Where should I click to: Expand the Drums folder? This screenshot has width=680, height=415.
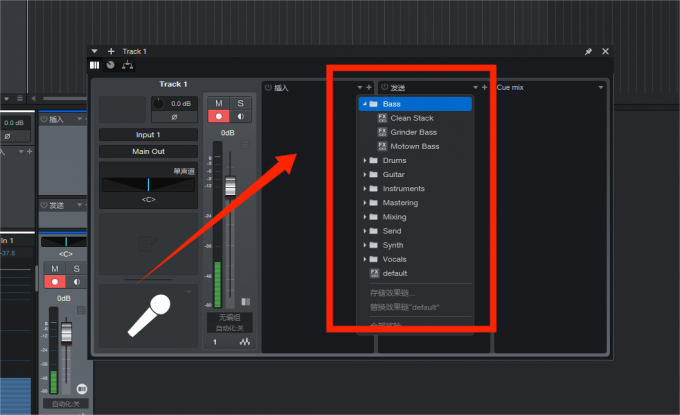point(365,160)
